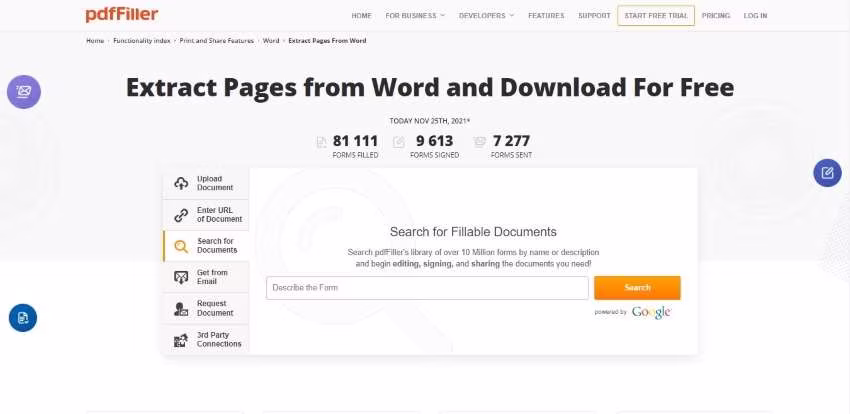Screen dimensions: 850x414
Task: Click the forms sent icon
Action: [x=479, y=142]
